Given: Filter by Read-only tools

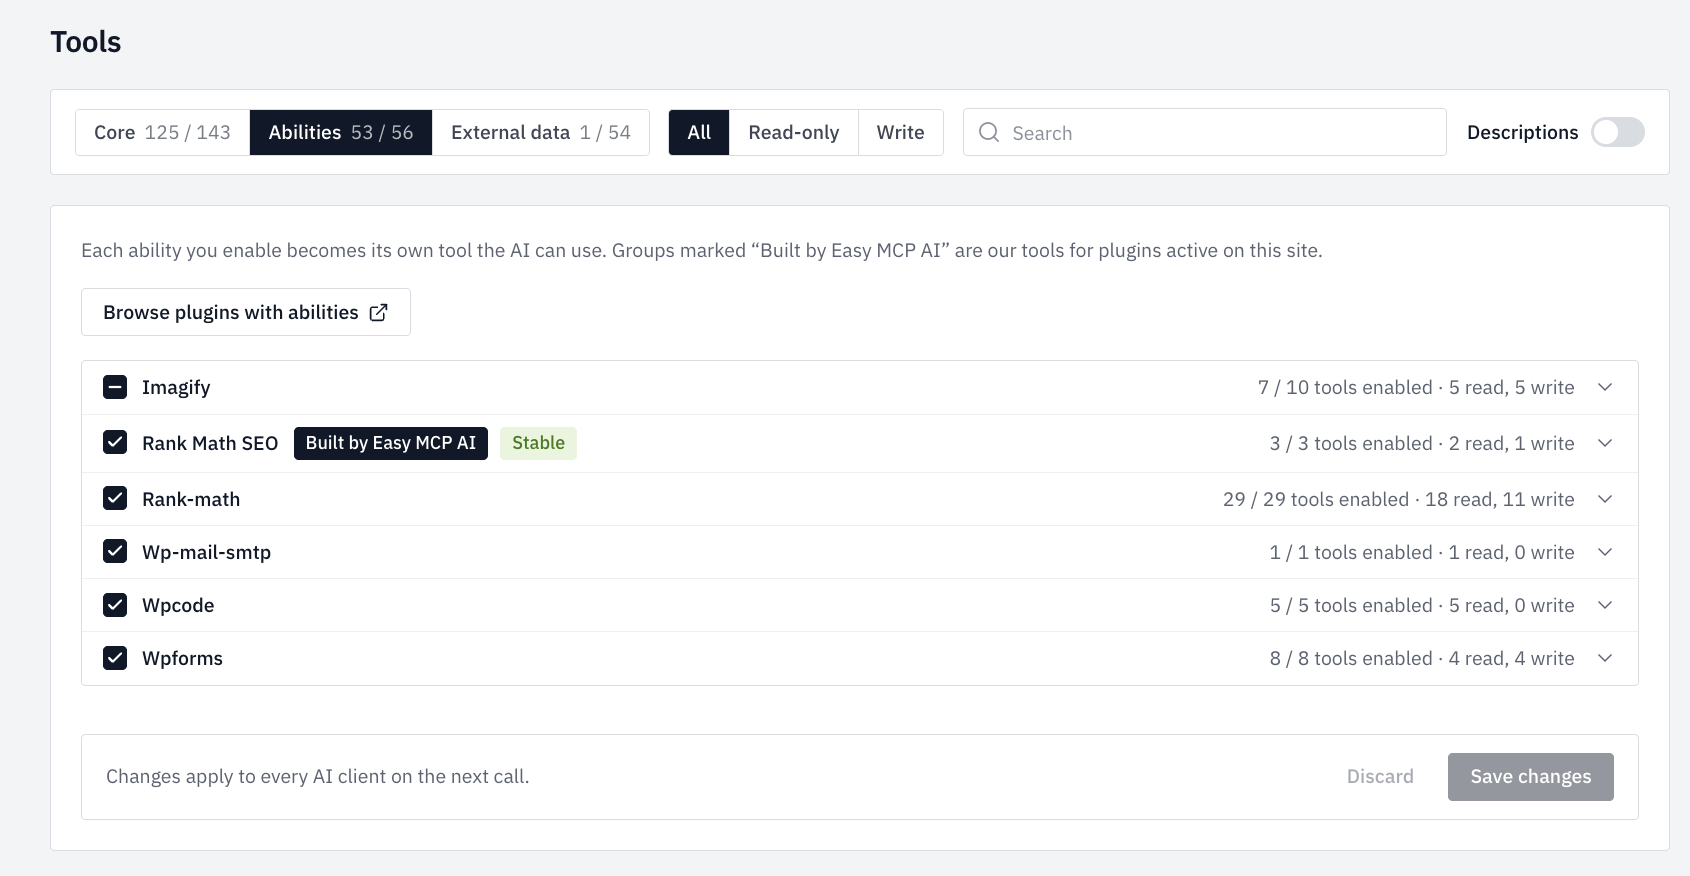Looking at the screenshot, I should click(x=794, y=132).
